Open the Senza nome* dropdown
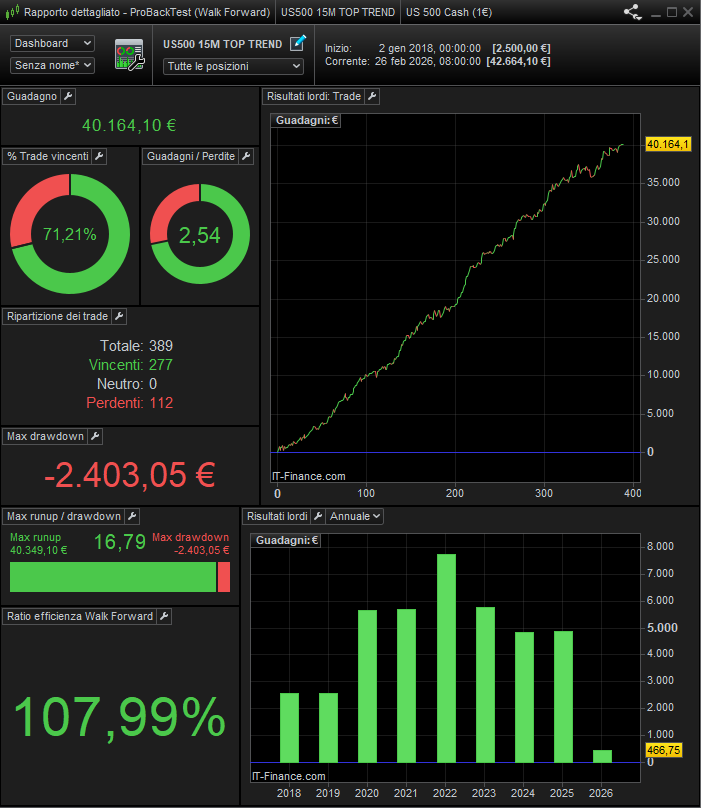This screenshot has height=808, width=701. tap(53, 65)
